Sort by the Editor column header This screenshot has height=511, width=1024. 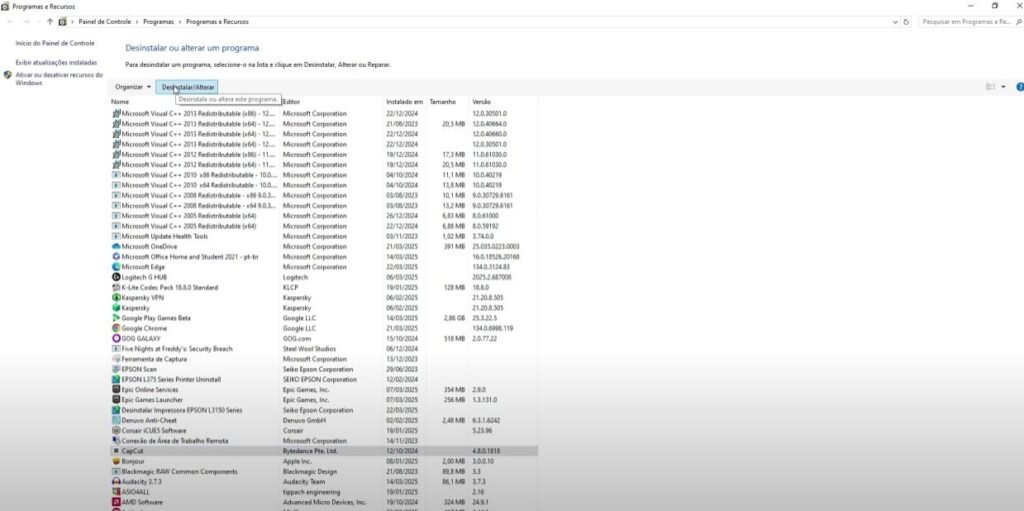click(292, 102)
